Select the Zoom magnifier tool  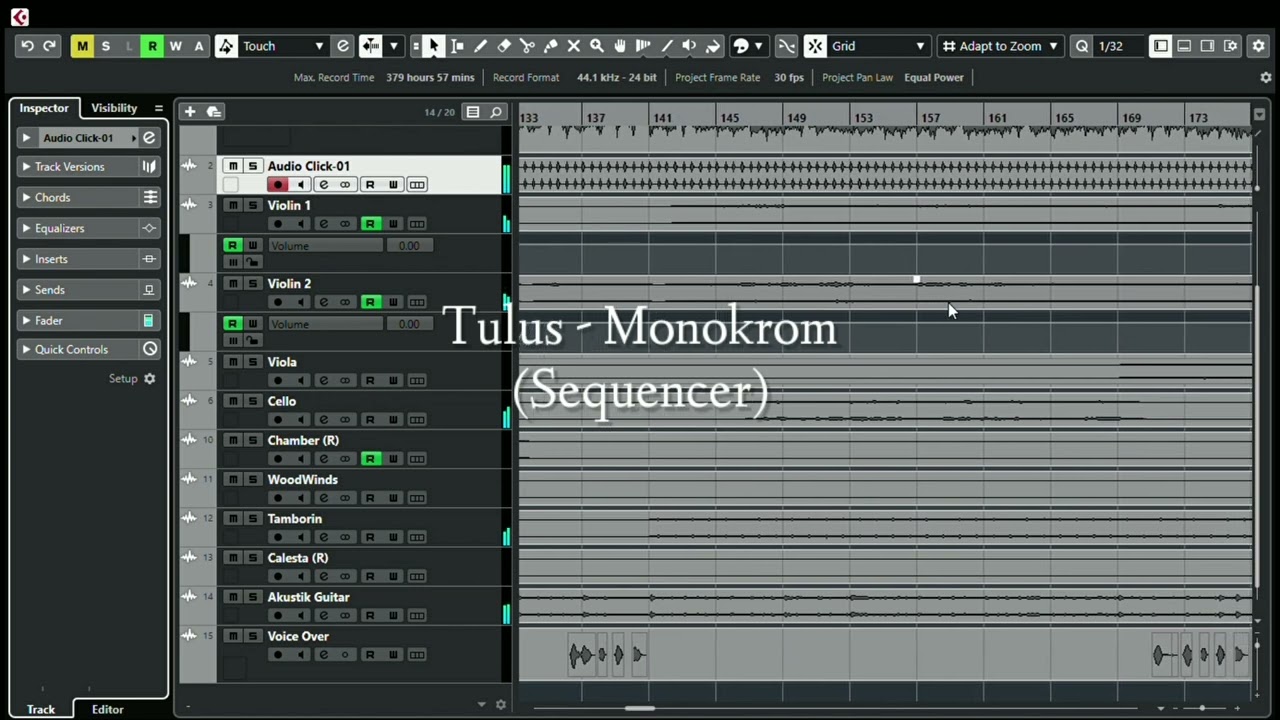coord(597,46)
